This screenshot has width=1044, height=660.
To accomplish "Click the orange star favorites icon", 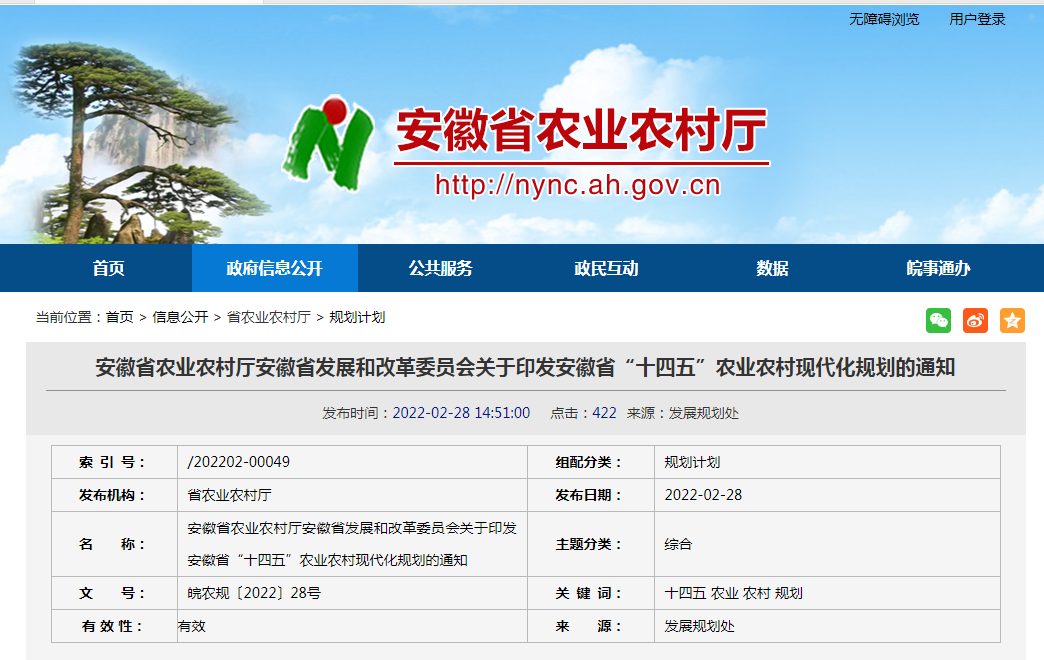I will click(1012, 320).
